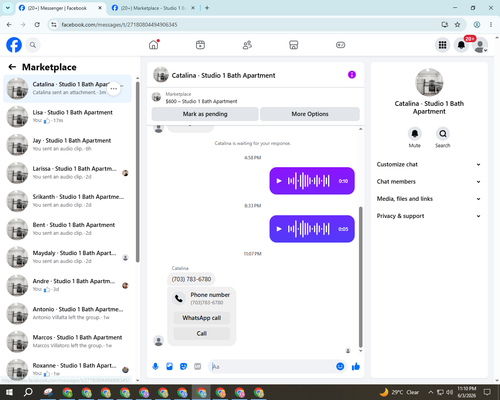The height and width of the screenshot is (400, 500).
Task: Open the Facebook search magnifier
Action: click(x=33, y=45)
